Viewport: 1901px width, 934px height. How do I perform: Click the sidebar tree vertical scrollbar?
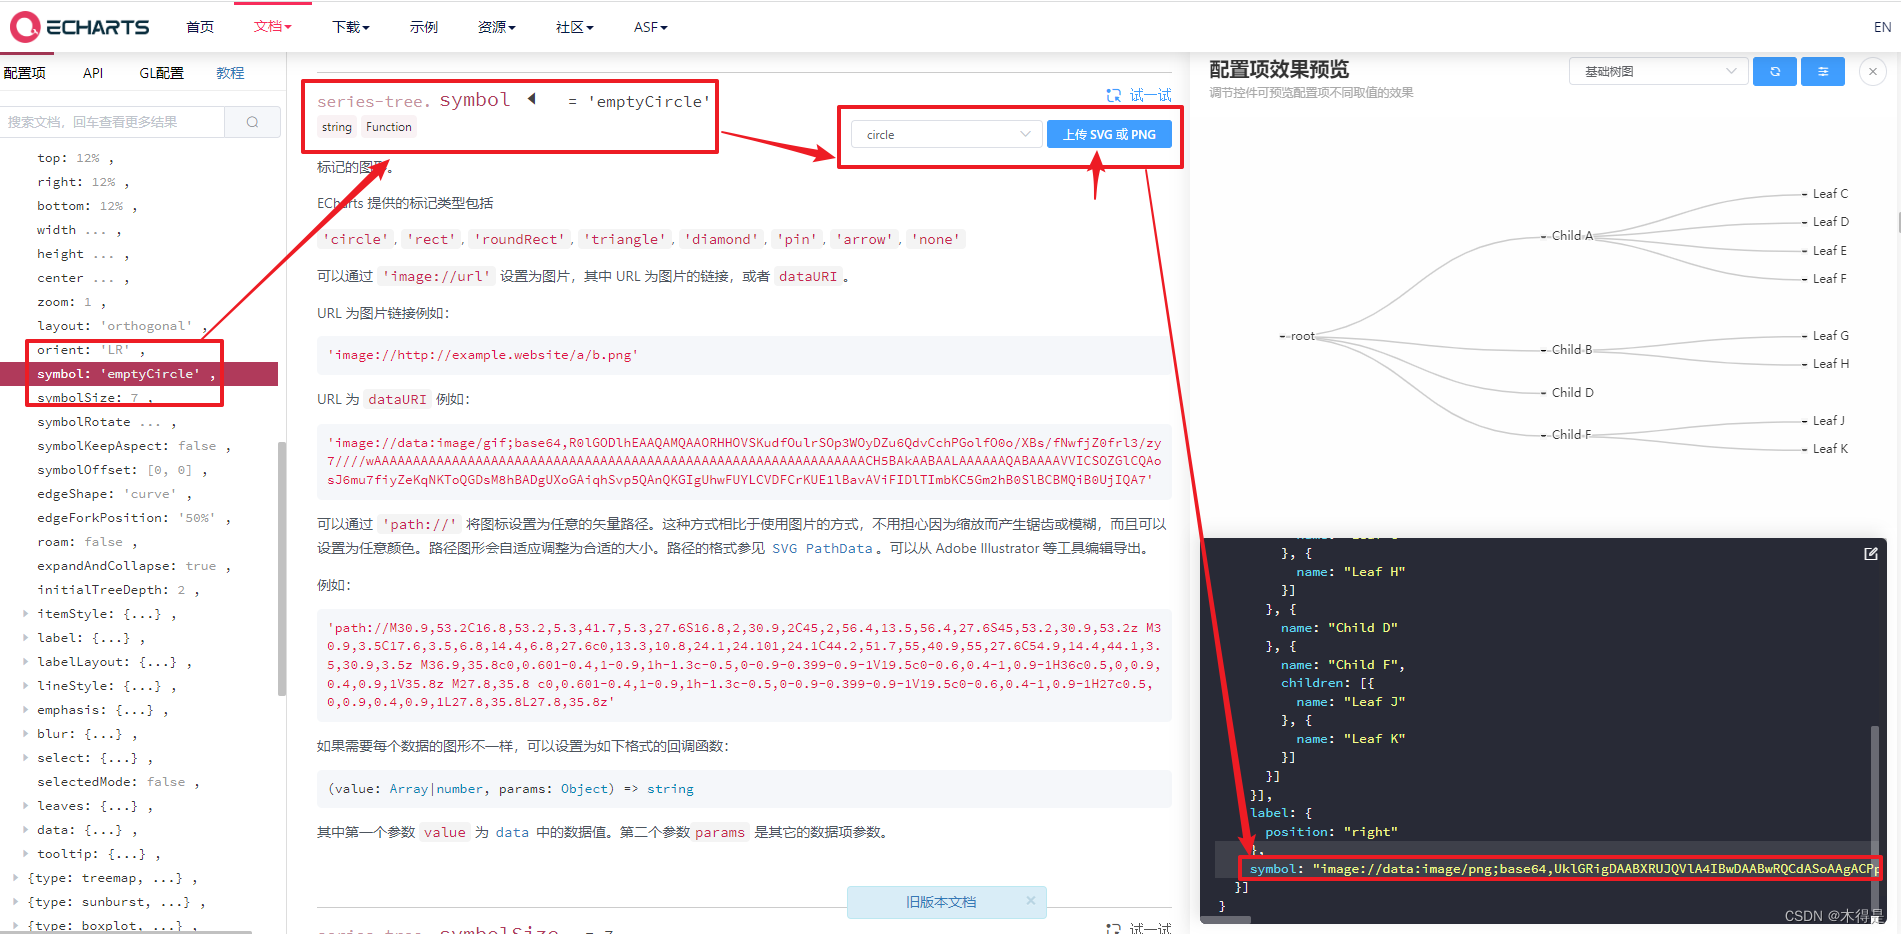pos(282,568)
